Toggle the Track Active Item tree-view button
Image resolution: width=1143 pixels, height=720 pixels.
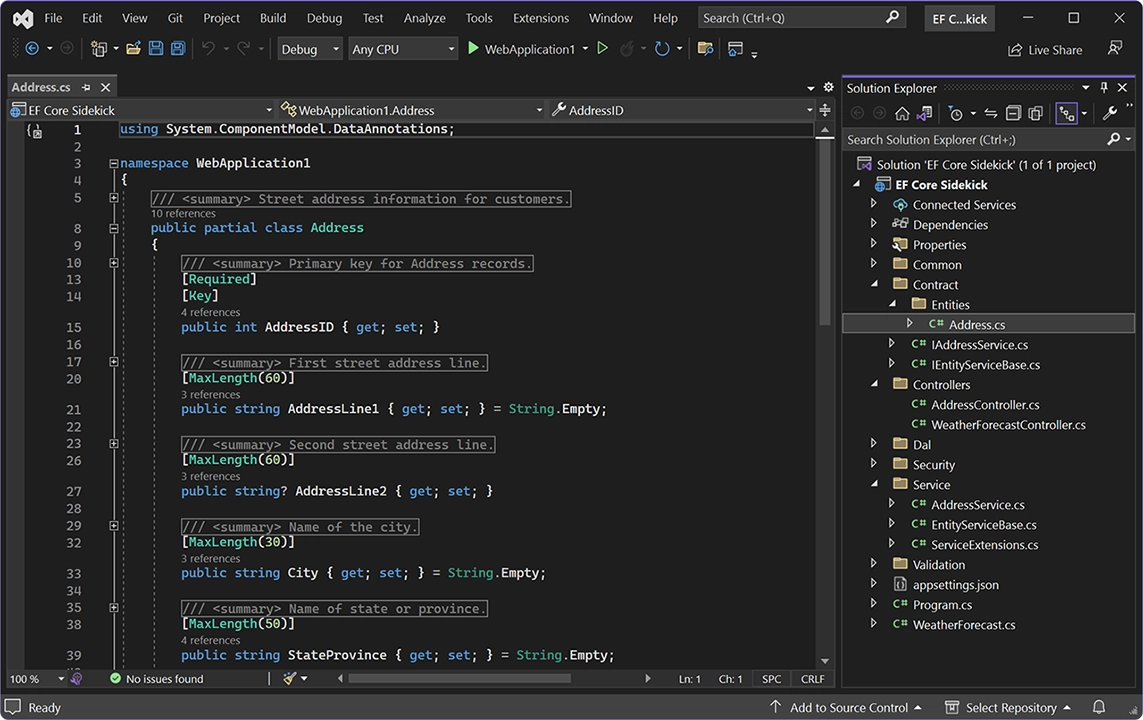1066,114
